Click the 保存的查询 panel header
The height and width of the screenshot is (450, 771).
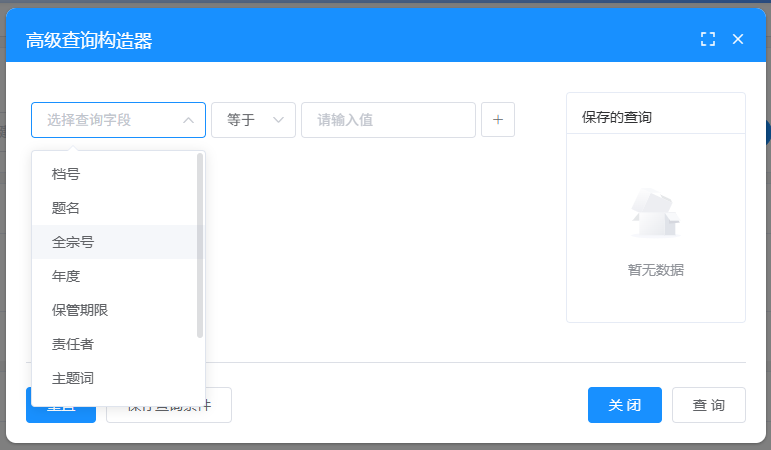(655, 117)
